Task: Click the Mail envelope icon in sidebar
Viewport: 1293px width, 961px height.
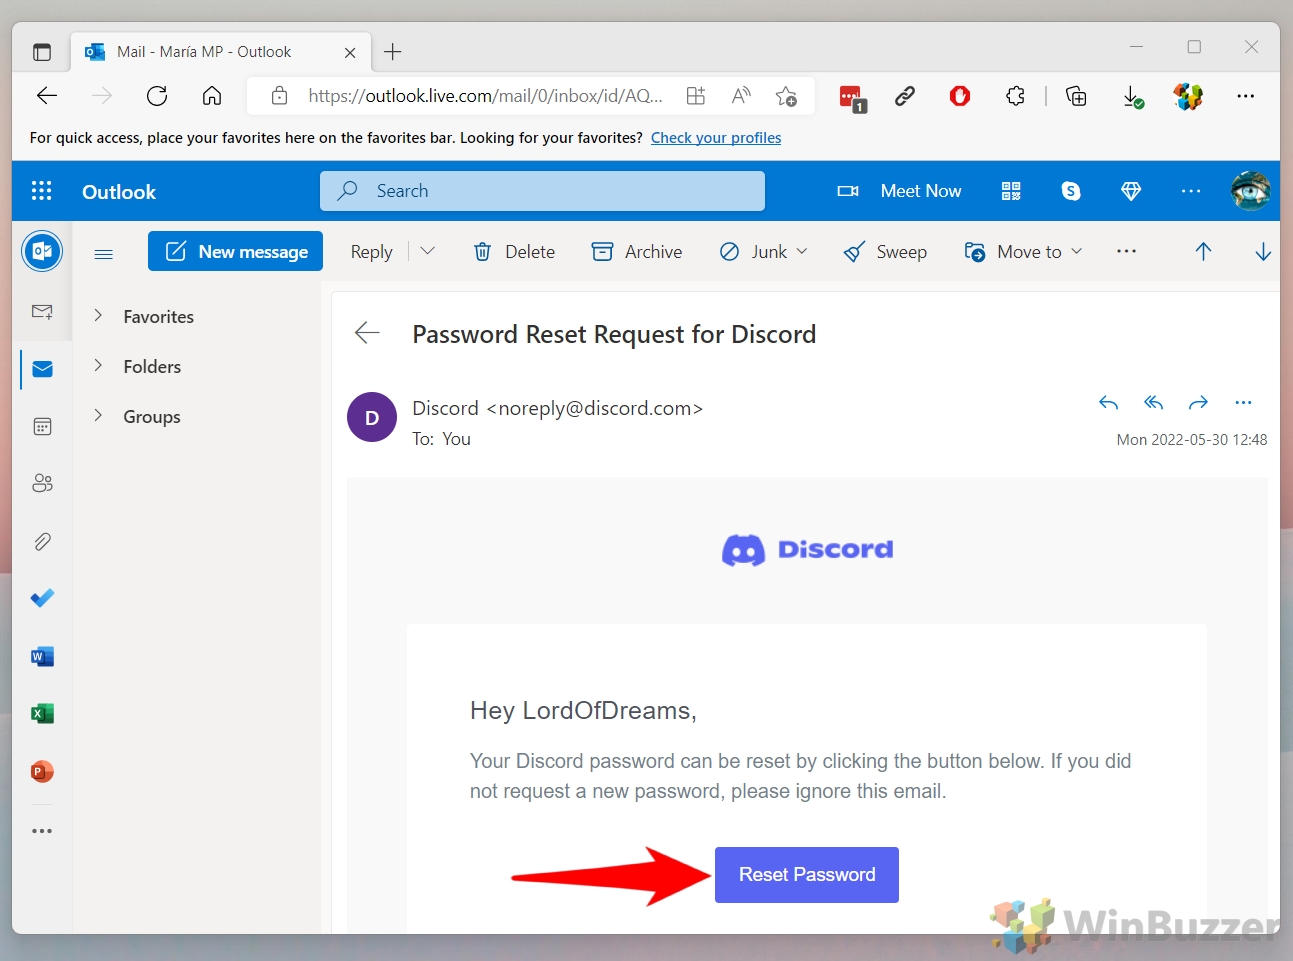Action: click(42, 369)
